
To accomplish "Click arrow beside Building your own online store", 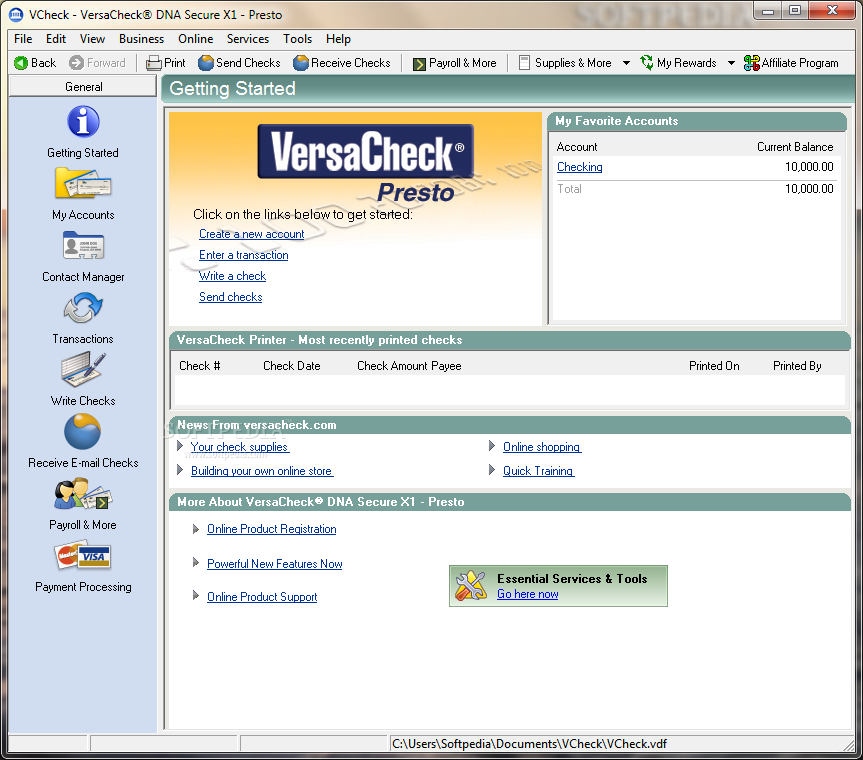I will pyautogui.click(x=180, y=469).
